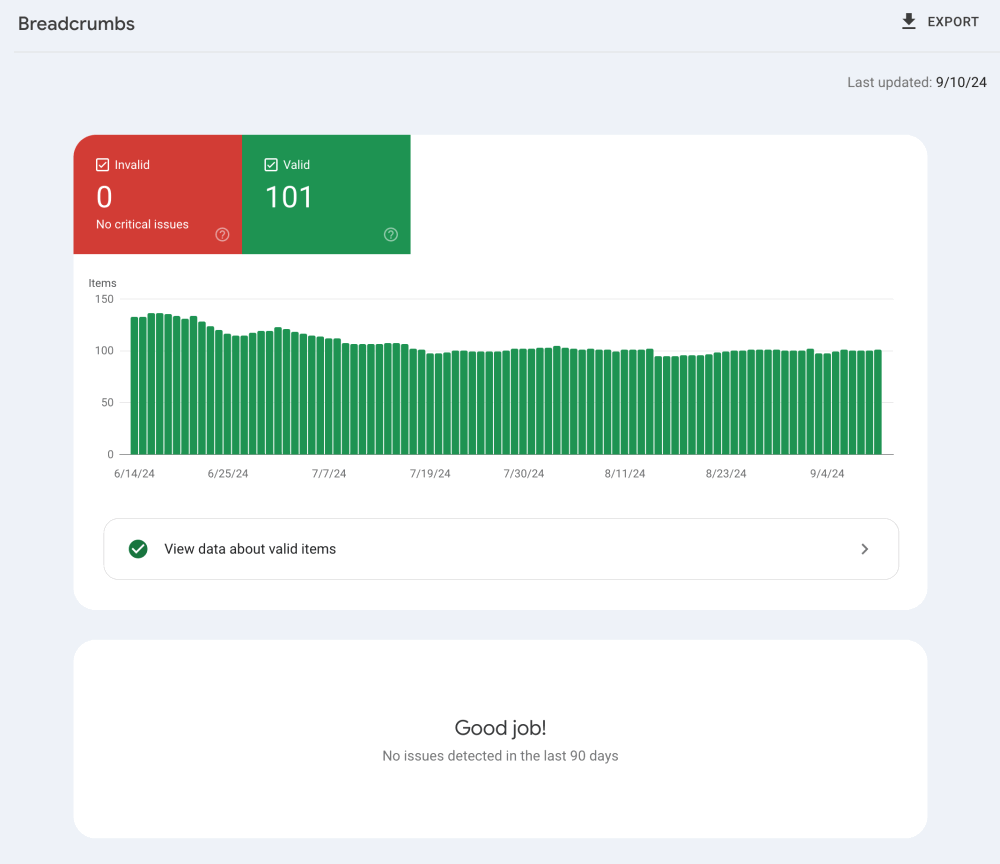Screen dimensions: 1000x864
Task: Click the 8/23/24 axis date label
Action: tap(726, 474)
